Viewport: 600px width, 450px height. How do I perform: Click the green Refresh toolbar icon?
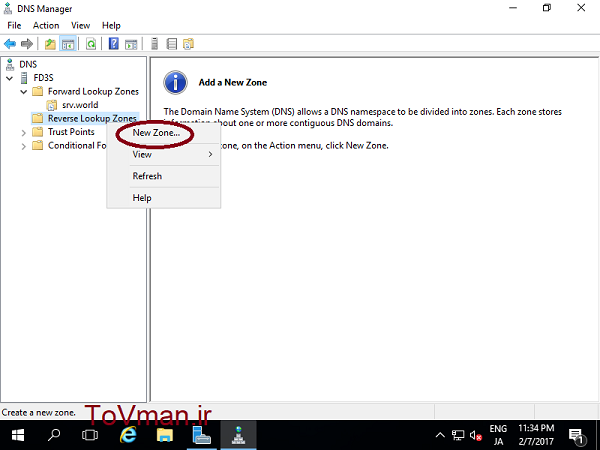(91, 44)
